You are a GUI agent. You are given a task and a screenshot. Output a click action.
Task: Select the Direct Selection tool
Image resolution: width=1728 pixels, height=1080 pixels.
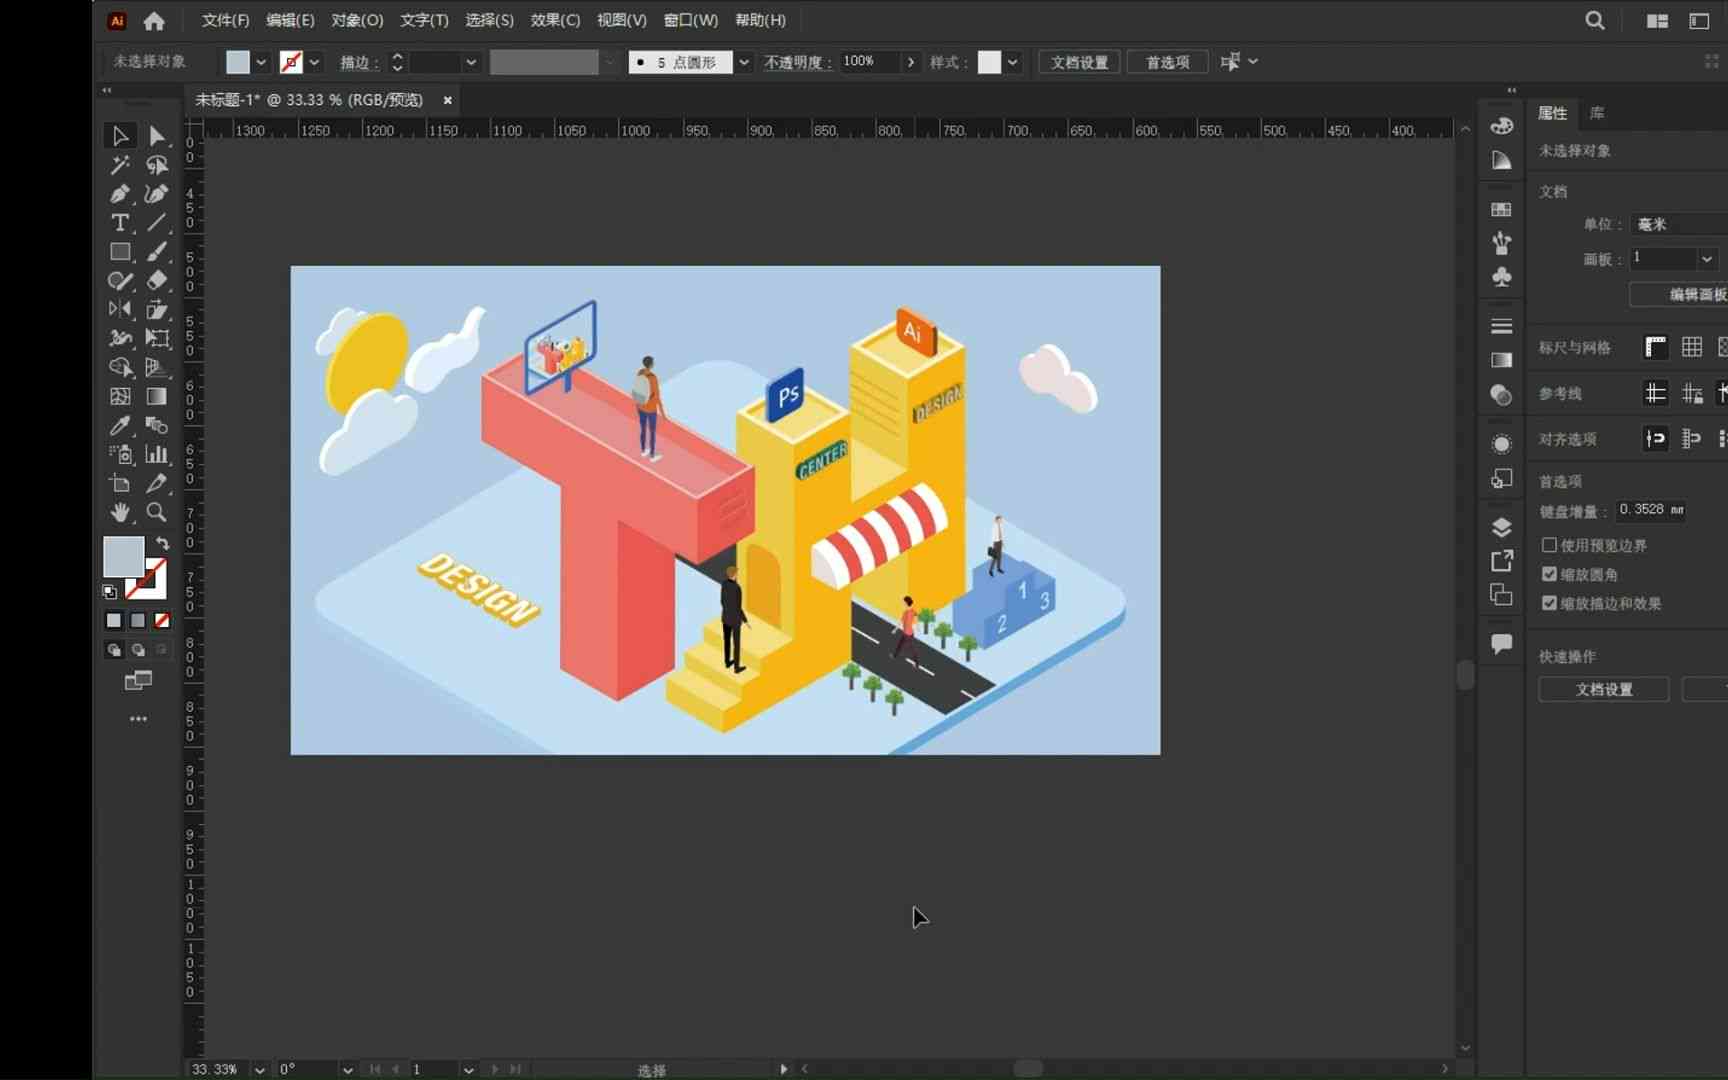(x=157, y=136)
